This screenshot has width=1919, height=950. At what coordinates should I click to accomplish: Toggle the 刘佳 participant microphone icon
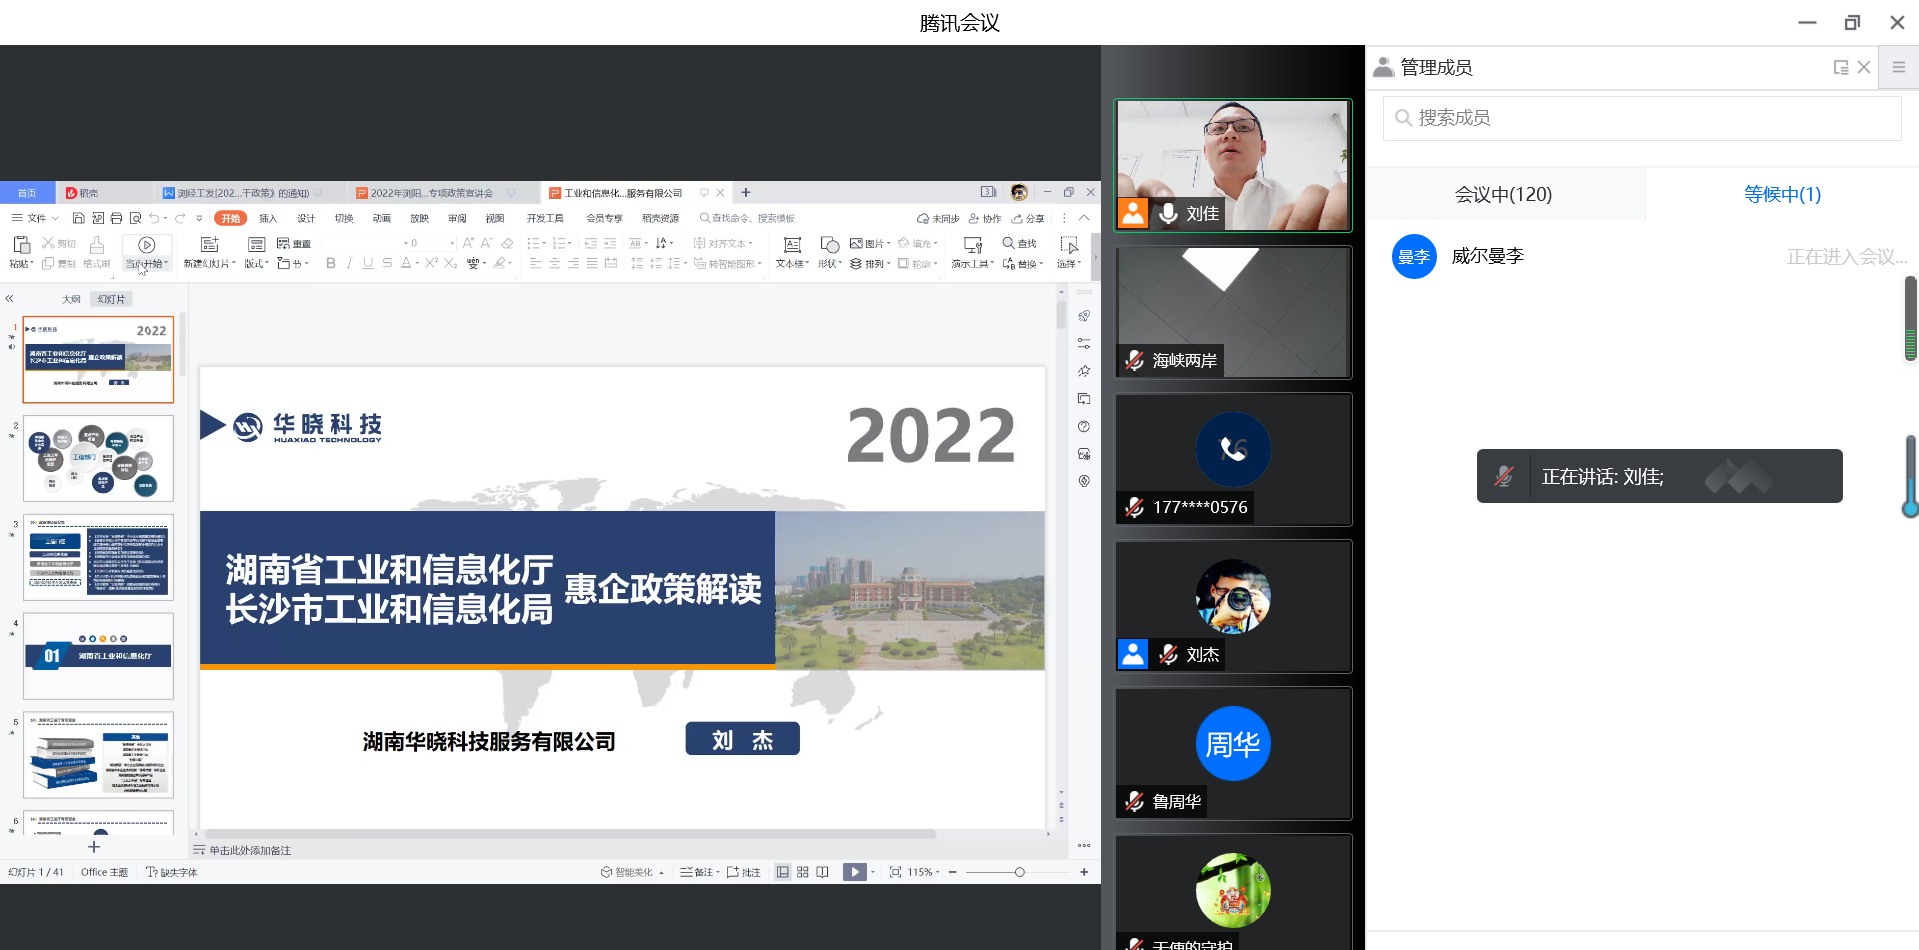(x=1168, y=214)
